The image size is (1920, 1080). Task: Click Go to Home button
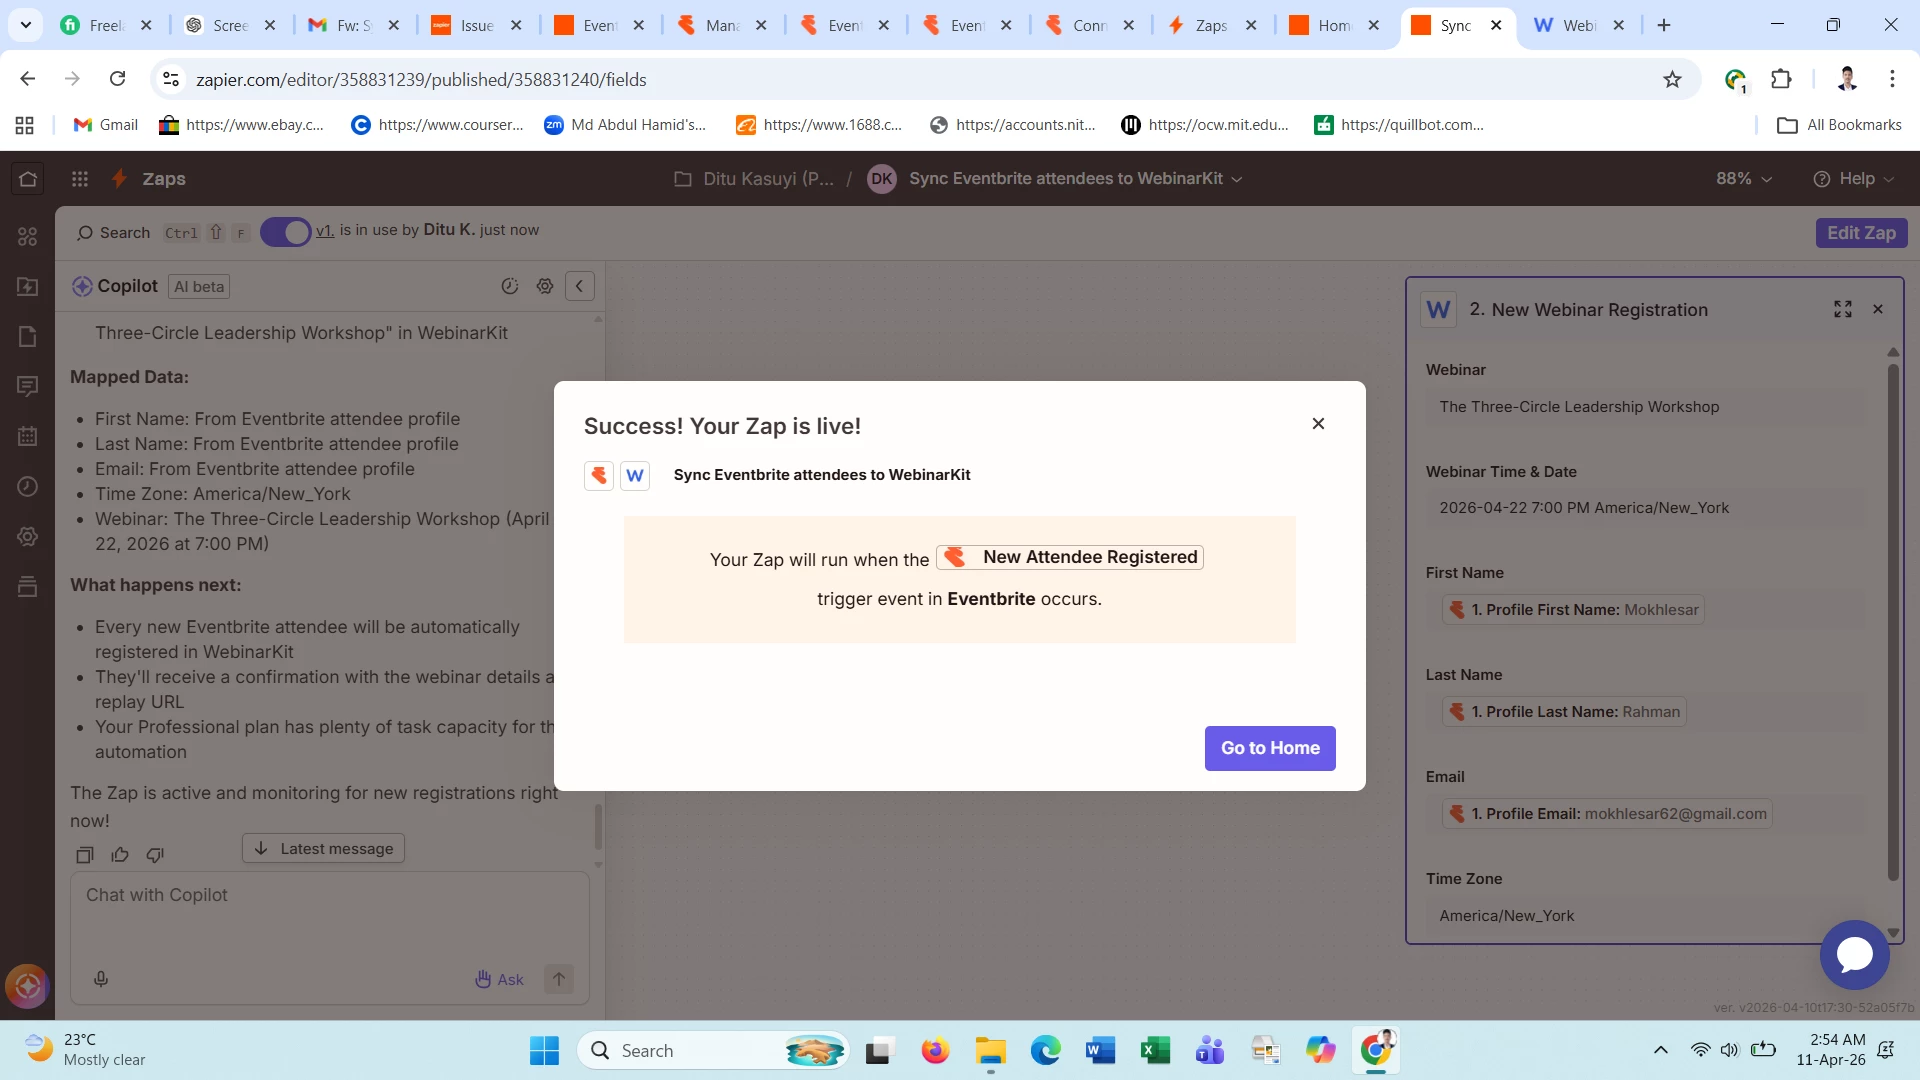click(1269, 748)
